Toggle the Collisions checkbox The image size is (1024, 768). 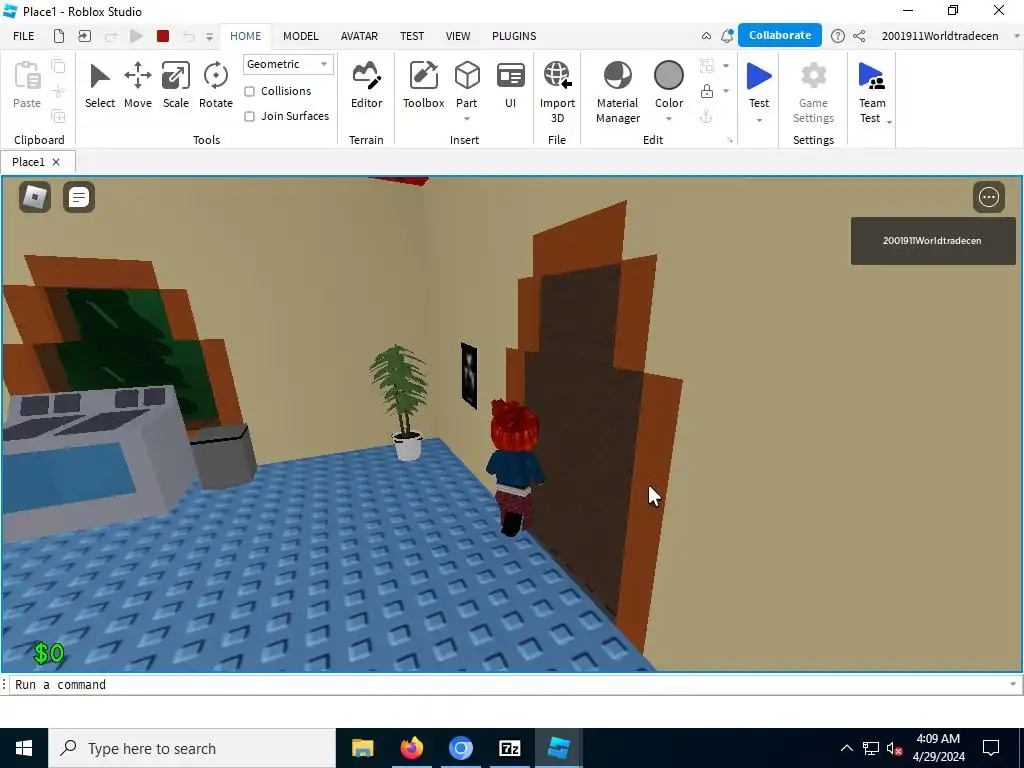(249, 91)
